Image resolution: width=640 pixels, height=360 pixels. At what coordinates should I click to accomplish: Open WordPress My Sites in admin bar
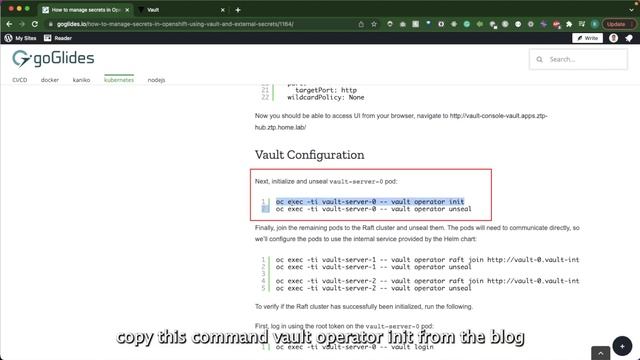(20, 38)
